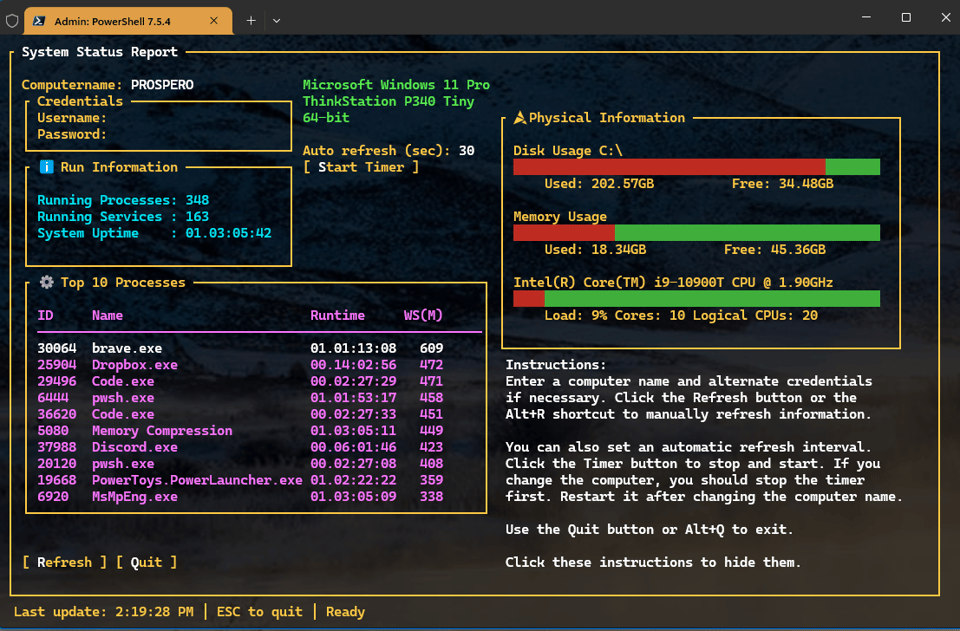Click the Disk Usage C:\ progress bar
Image resolution: width=960 pixels, height=631 pixels.
click(x=697, y=167)
